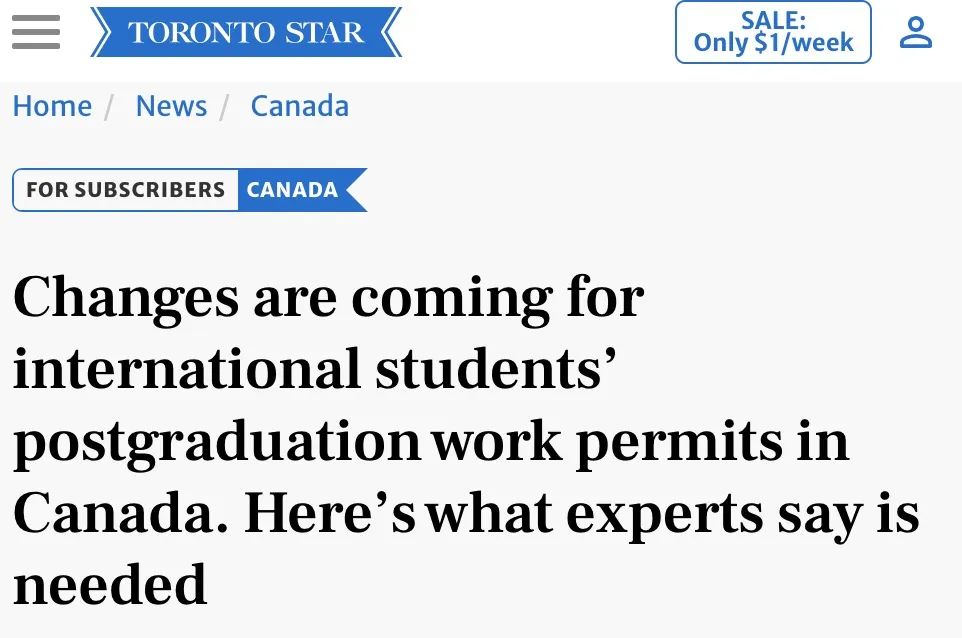Click the CANADA section tag badge
The image size is (962, 638).
click(x=293, y=190)
